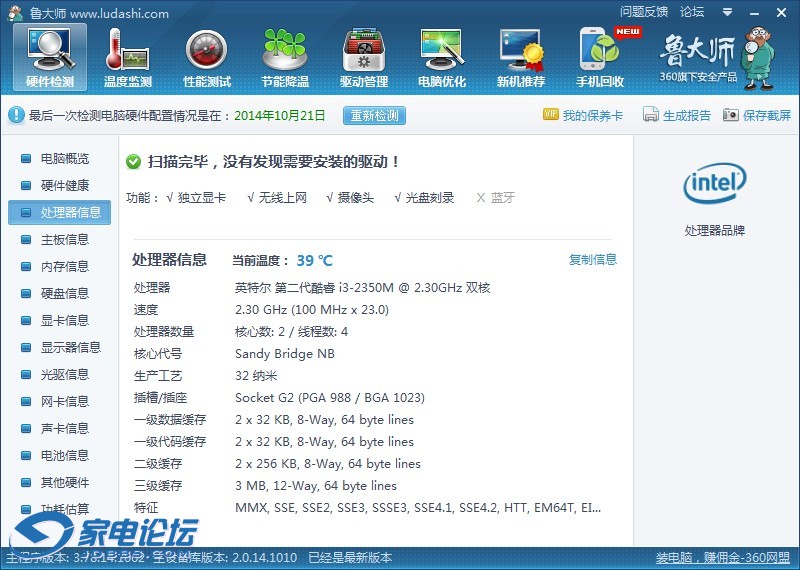Open the title bar main menu dropdown
The height and width of the screenshot is (570, 800).
(x=727, y=13)
